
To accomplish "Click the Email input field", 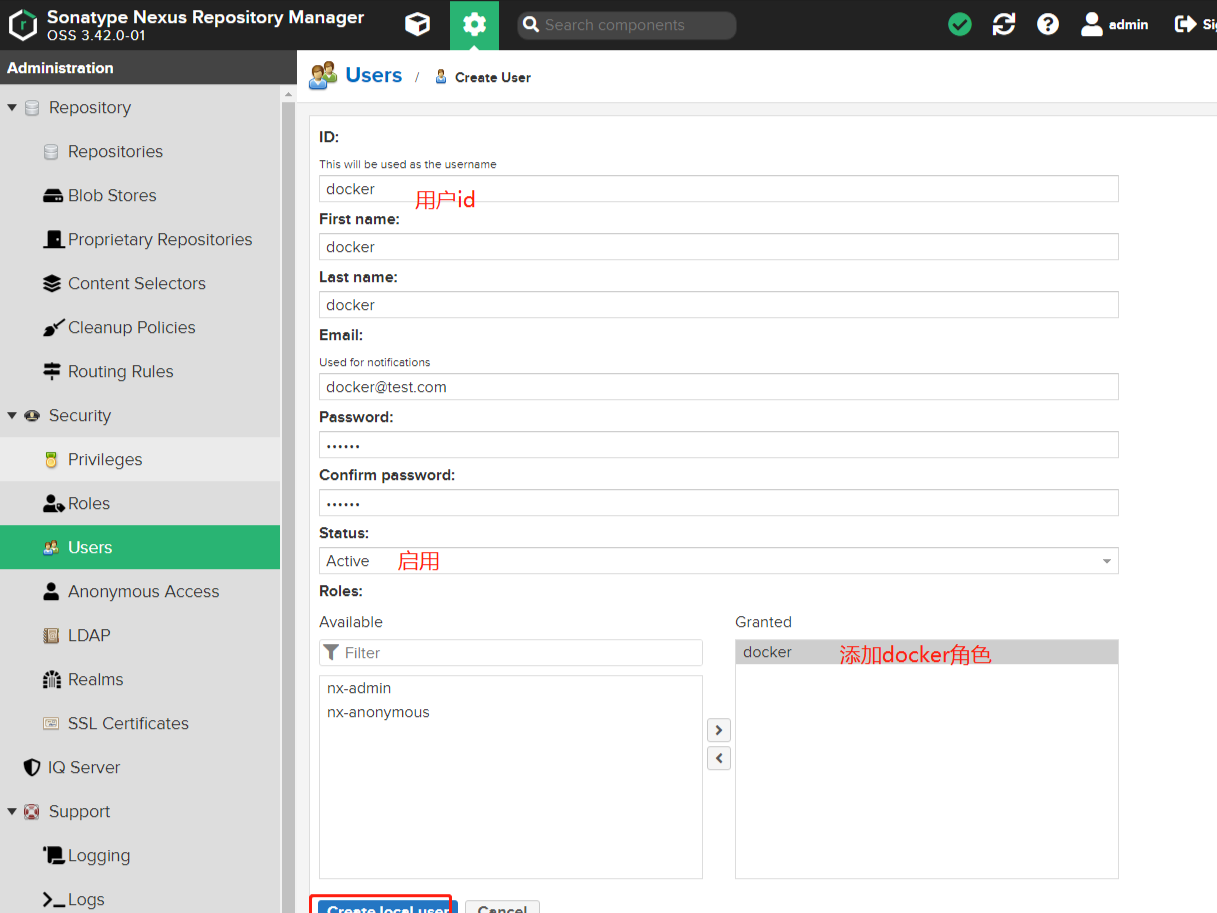I will 718,387.
